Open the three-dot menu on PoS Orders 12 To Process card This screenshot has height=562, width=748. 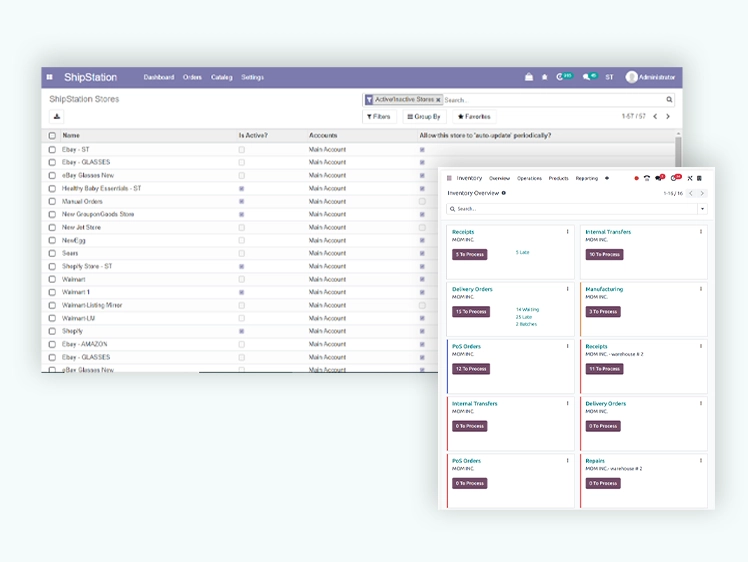pos(567,346)
